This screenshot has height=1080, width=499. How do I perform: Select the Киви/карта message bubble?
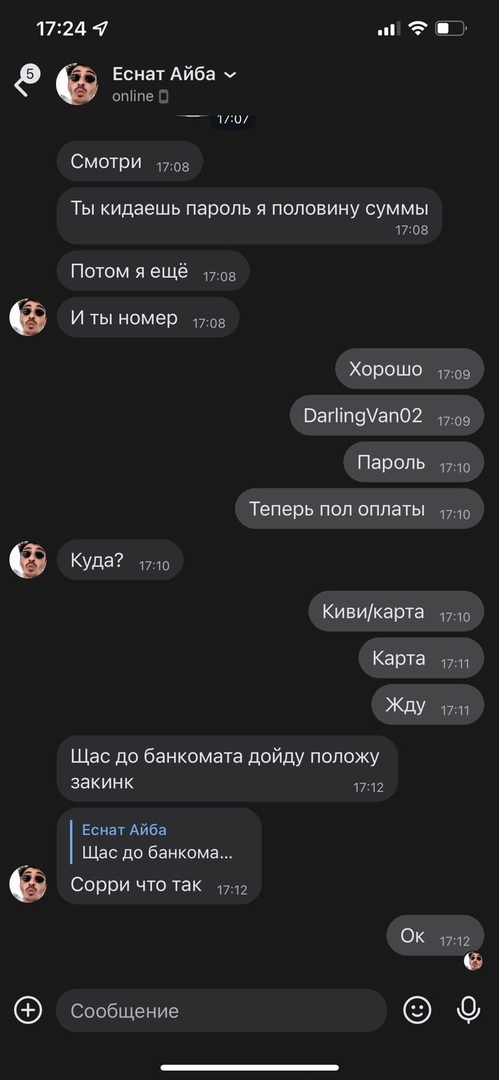(x=396, y=612)
